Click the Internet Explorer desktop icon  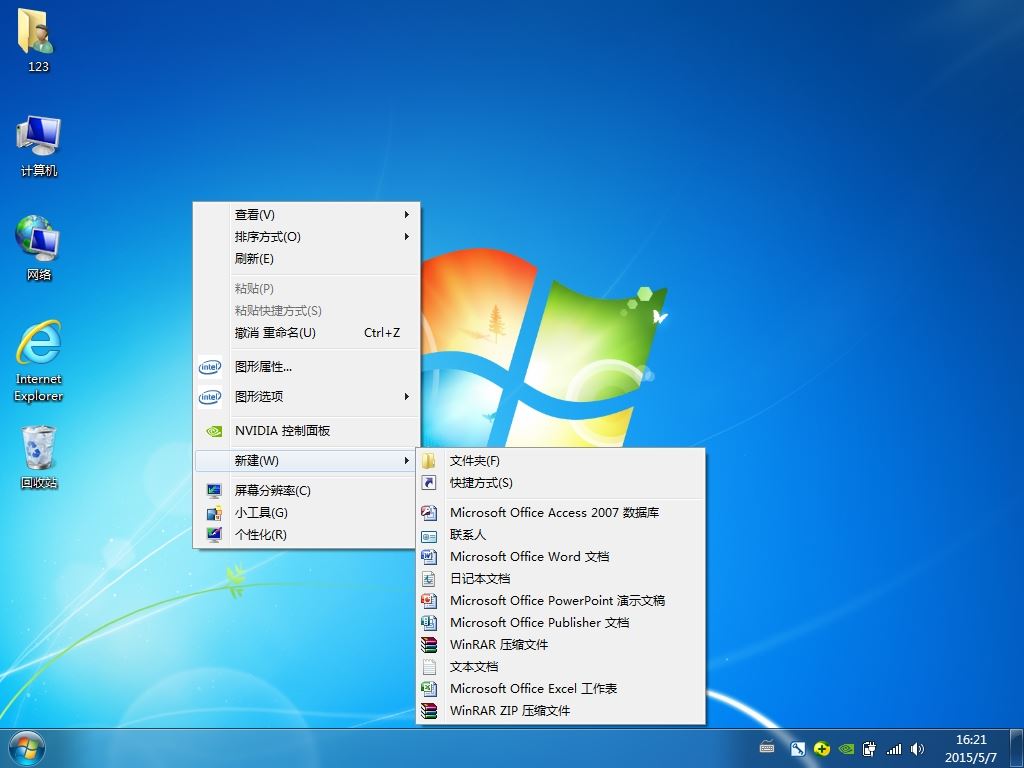tap(39, 360)
